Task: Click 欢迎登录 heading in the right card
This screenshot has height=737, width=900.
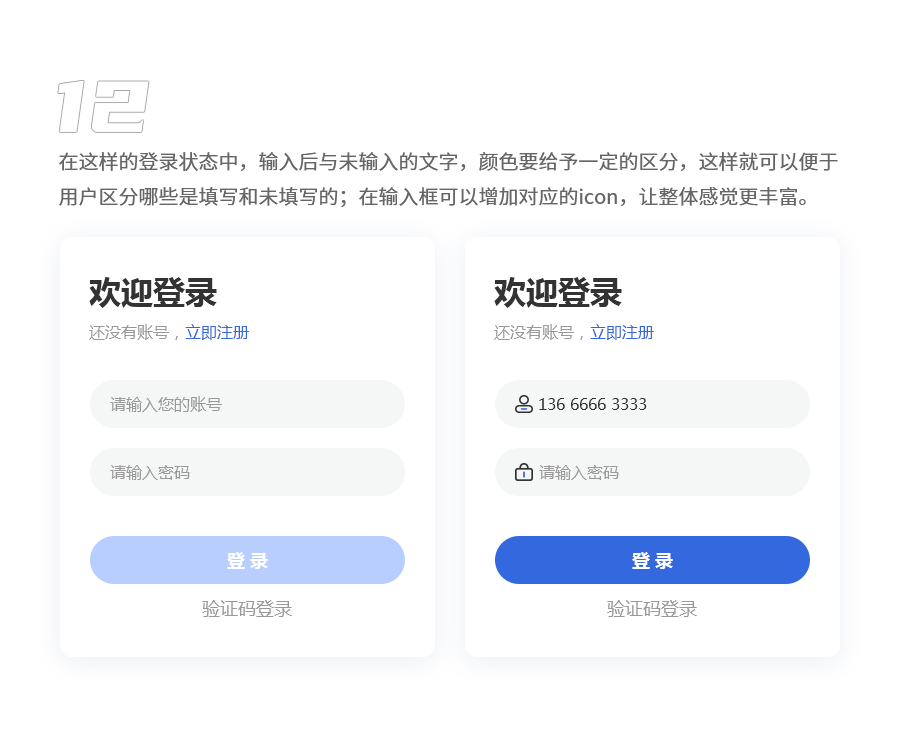Action: (558, 293)
